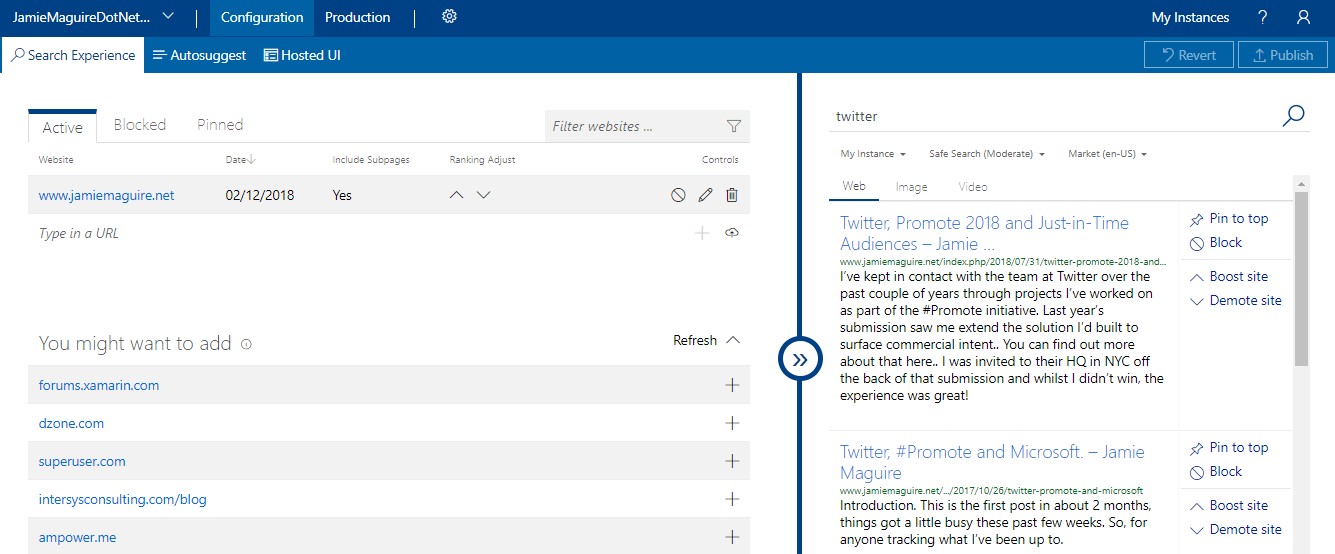Viewport: 1335px width, 554px height.
Task: Select the Active websites tab
Action: point(62,127)
